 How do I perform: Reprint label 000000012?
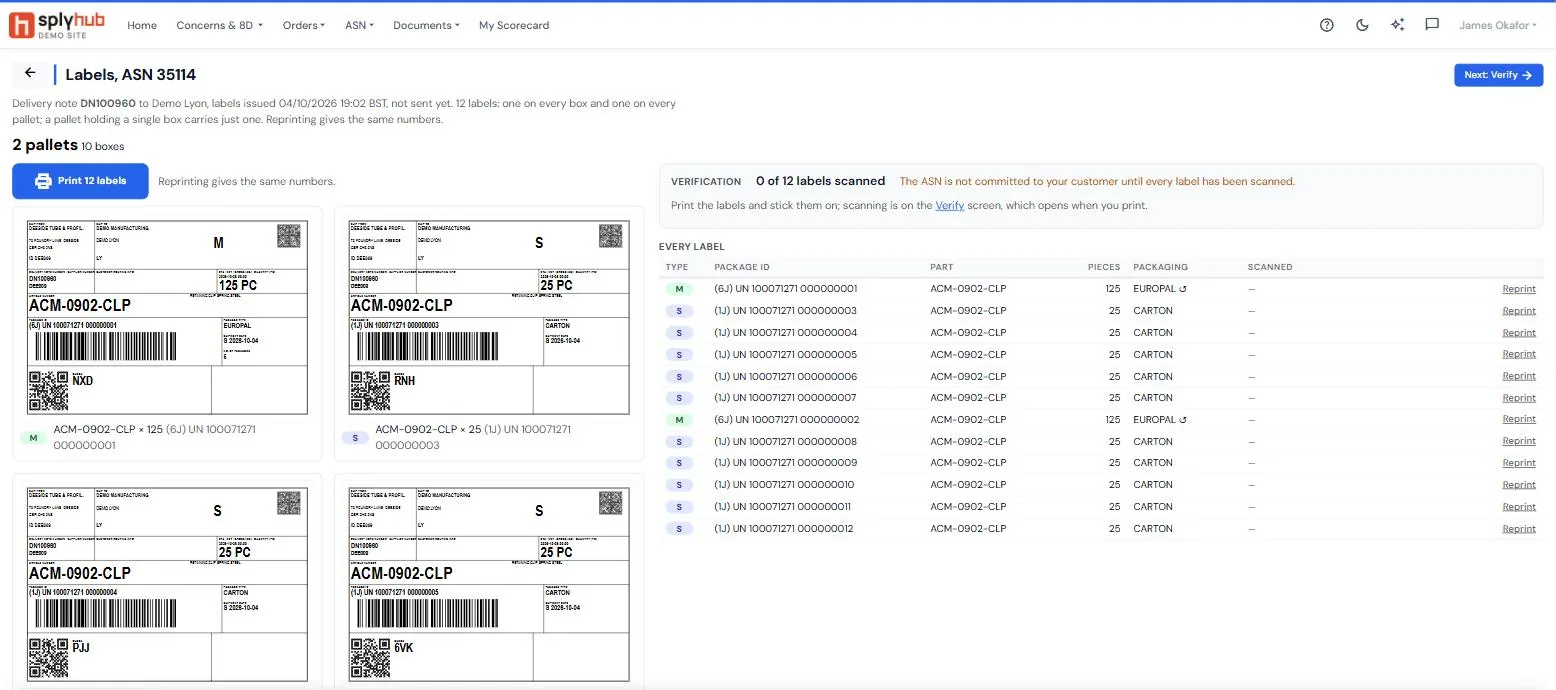click(1519, 529)
